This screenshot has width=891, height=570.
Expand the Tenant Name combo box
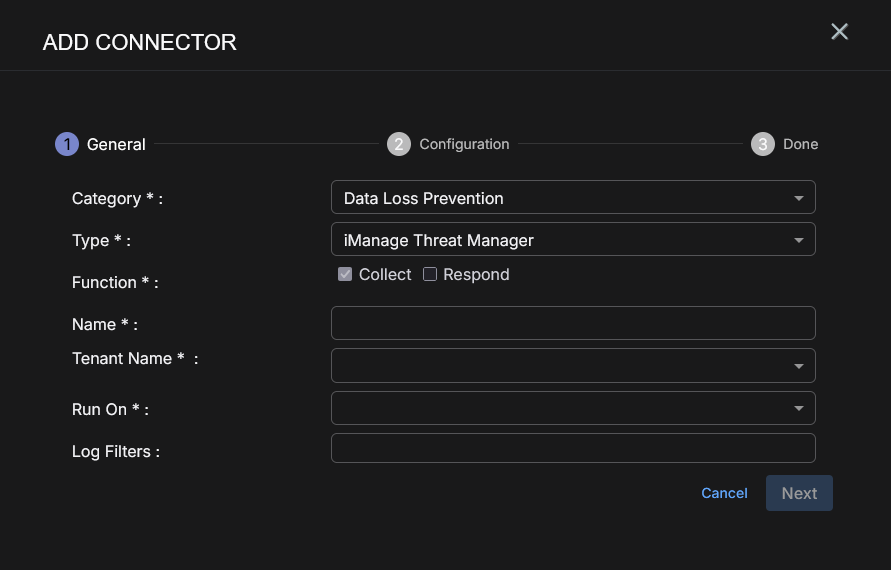tap(560, 366)
